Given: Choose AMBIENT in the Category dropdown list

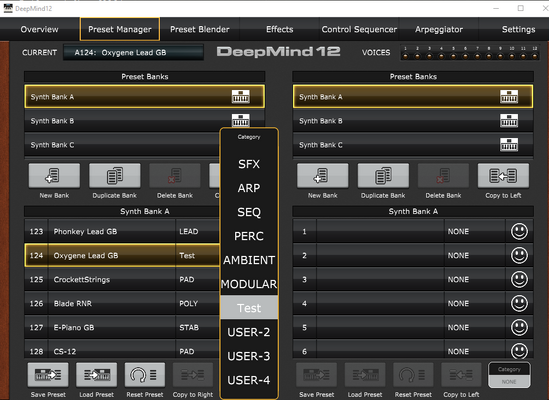Looking at the screenshot, I should pos(249,260).
